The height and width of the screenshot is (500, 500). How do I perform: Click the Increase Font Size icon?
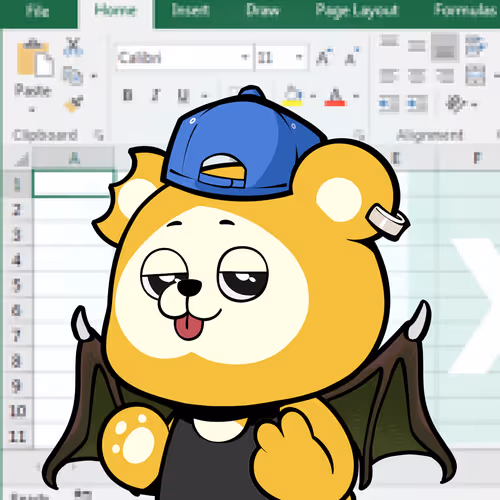(324, 57)
